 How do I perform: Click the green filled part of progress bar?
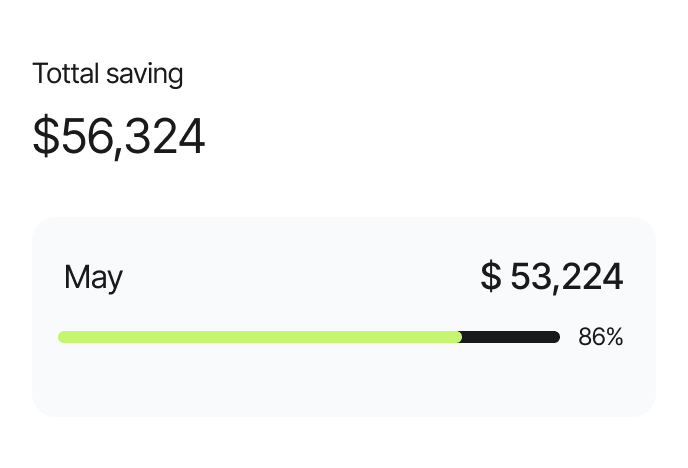260,337
